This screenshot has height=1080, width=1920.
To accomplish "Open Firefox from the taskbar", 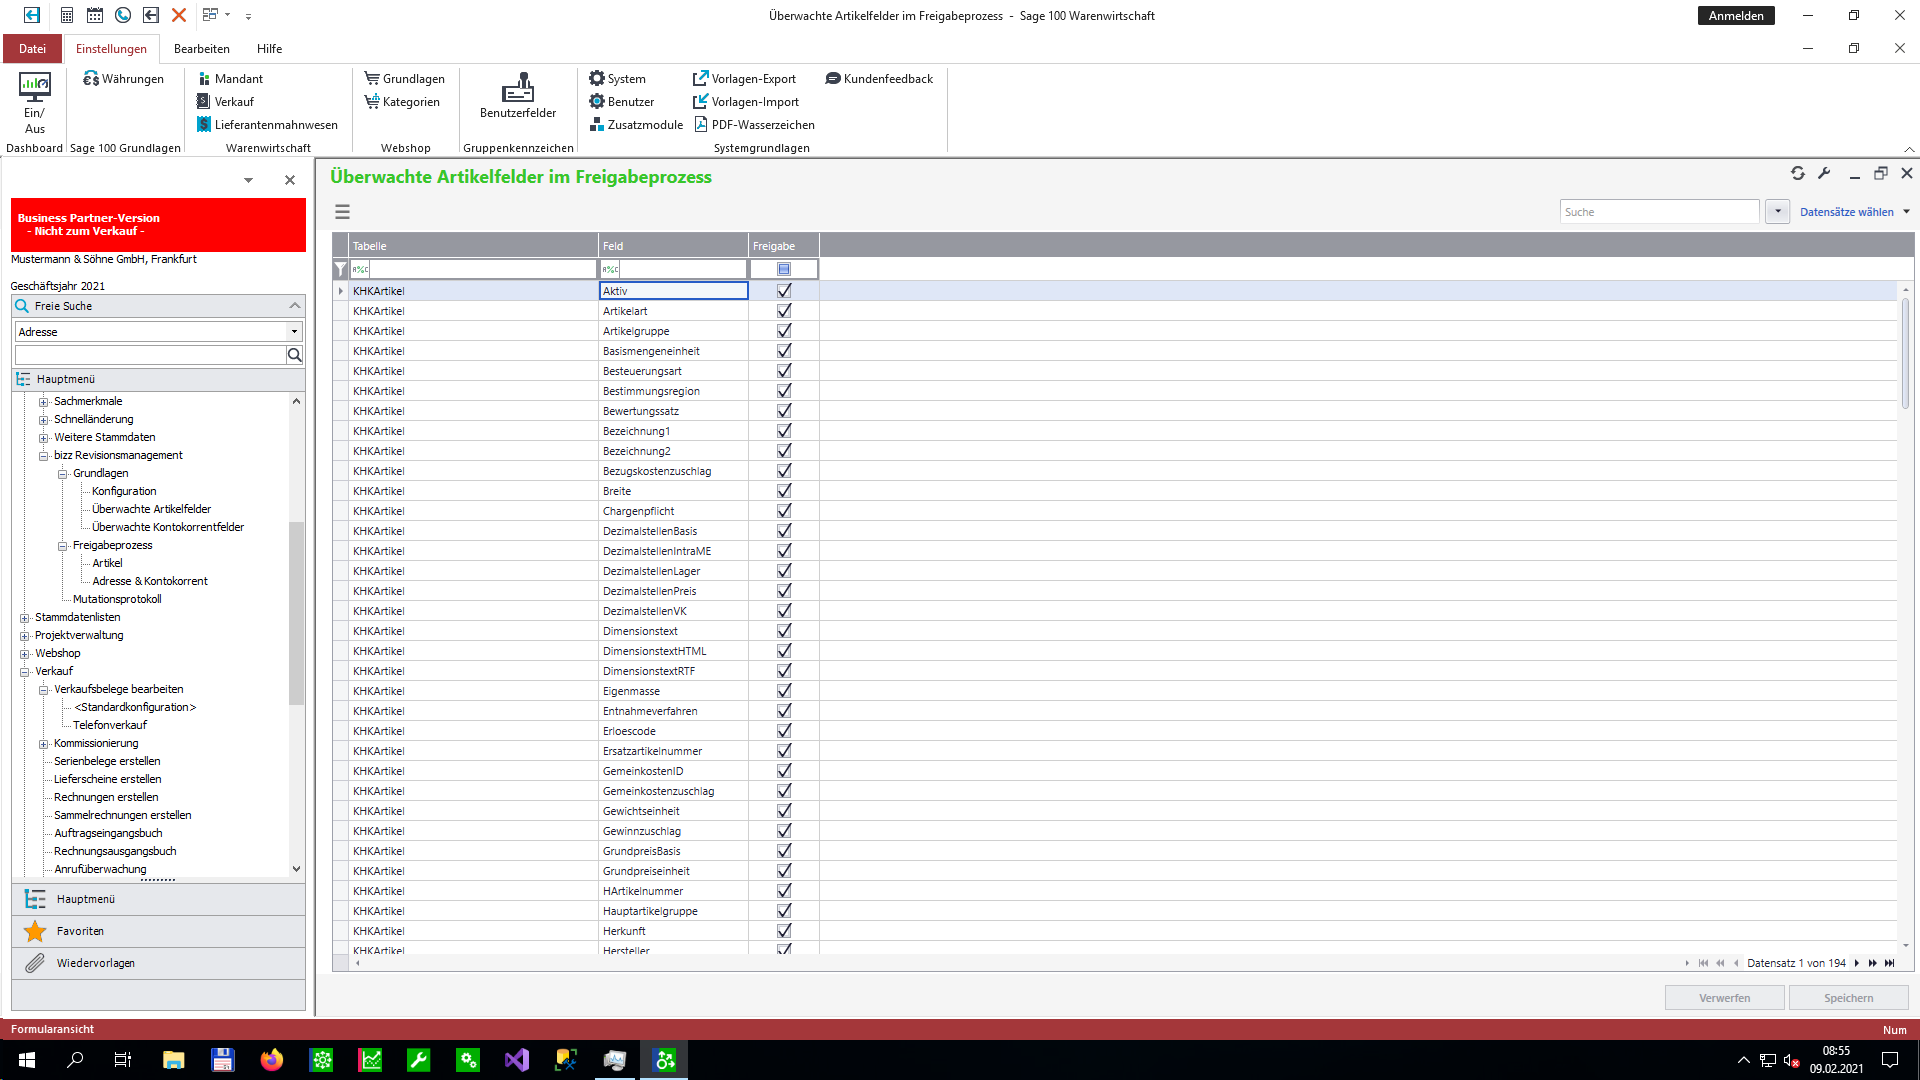I will click(x=271, y=1060).
